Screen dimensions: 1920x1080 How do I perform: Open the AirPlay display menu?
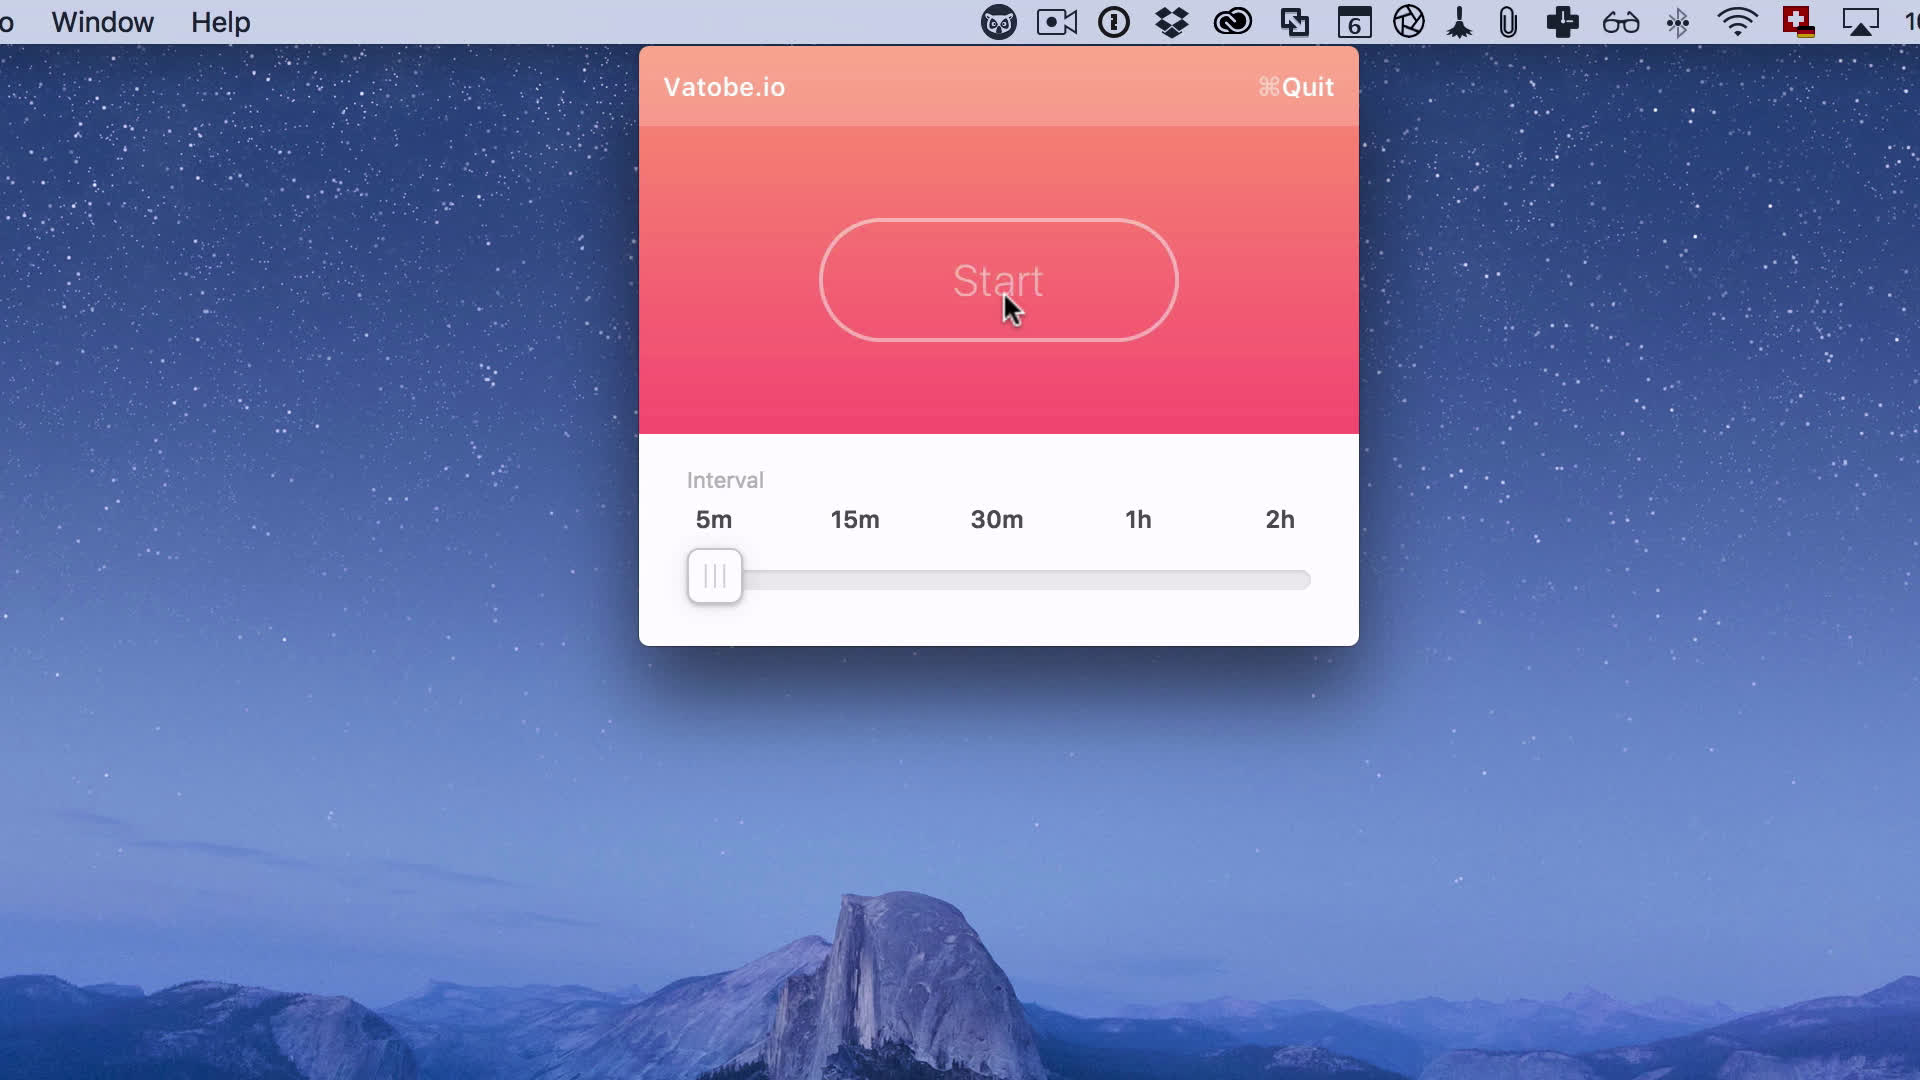pos(1860,22)
